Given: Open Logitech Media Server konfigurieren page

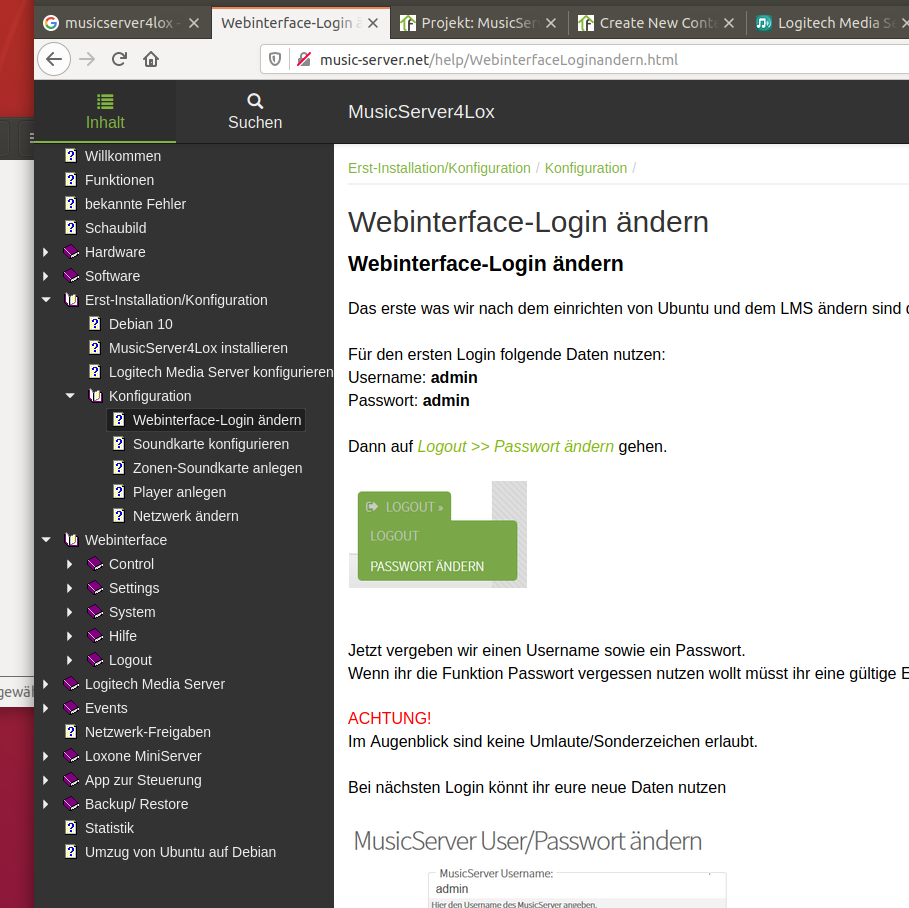Looking at the screenshot, I should click(221, 372).
